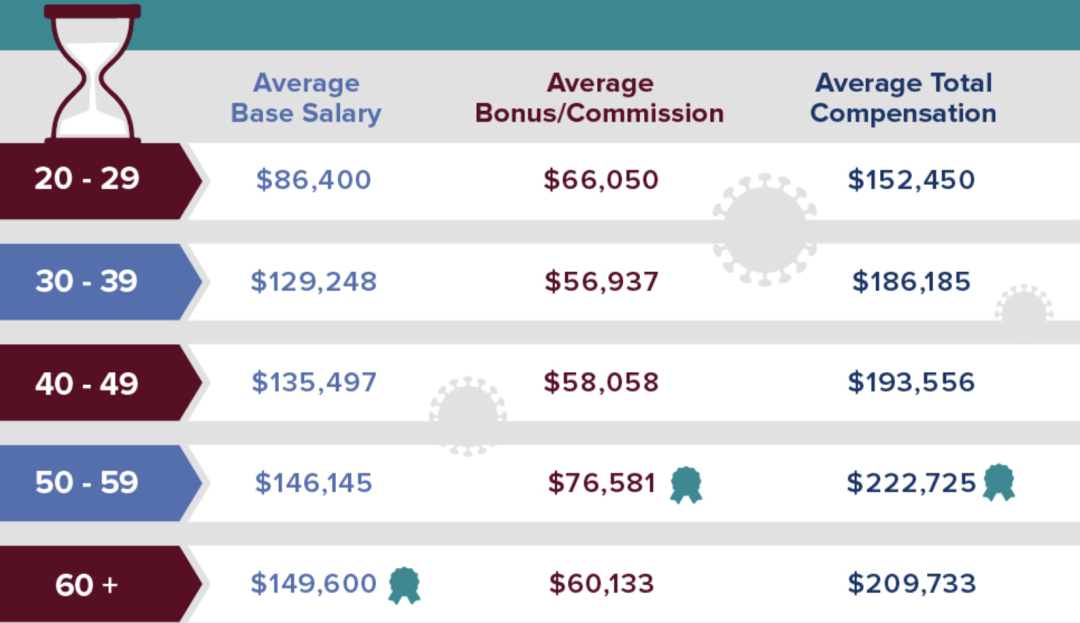Click the $209,733 total compensation value
Screen dimensions: 1080x623
[911, 584]
